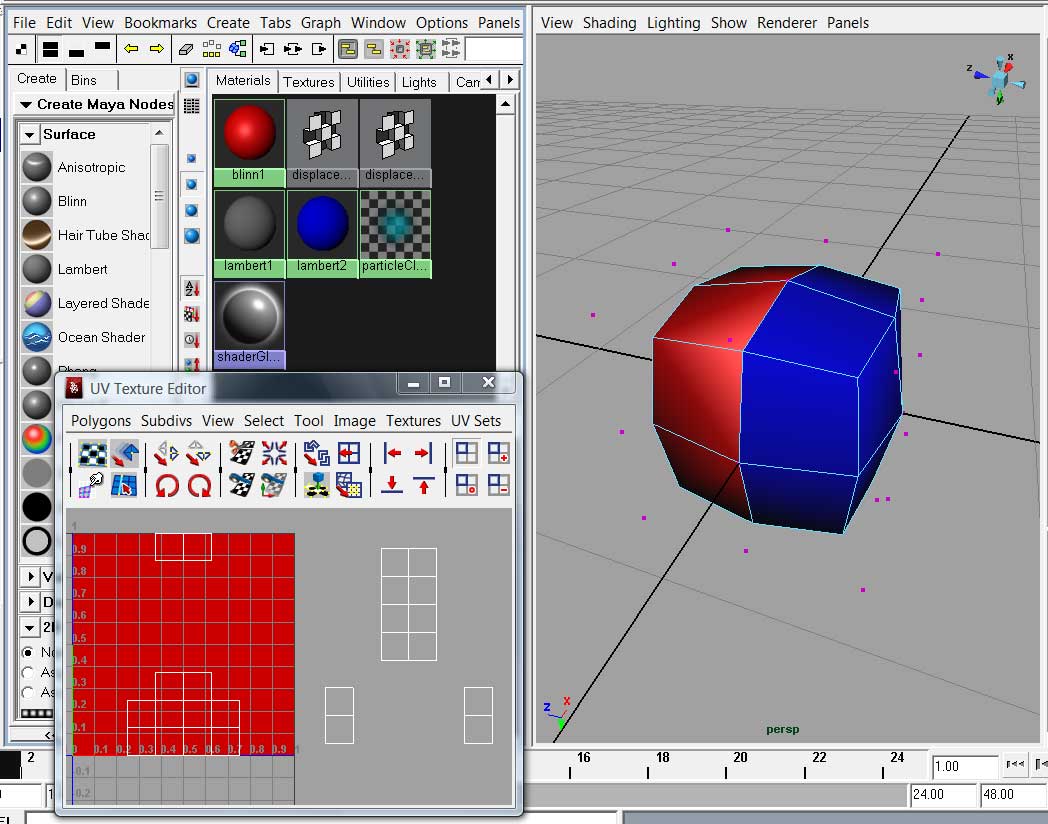Select the UV Lattice checker tool

coord(92,454)
